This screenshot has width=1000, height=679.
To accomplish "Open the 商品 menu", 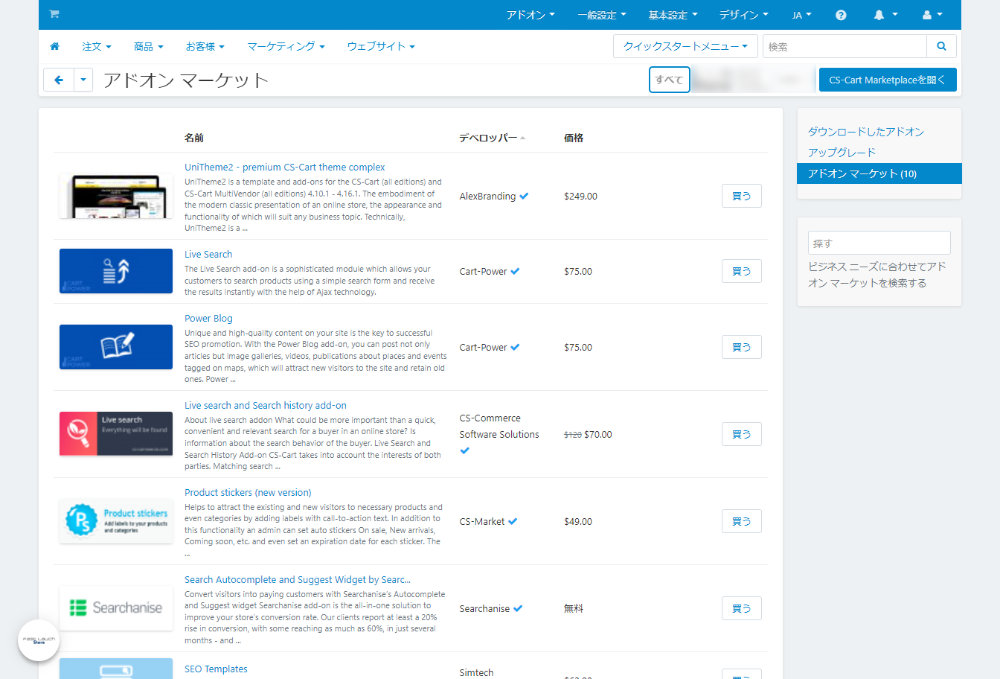I will (149, 46).
